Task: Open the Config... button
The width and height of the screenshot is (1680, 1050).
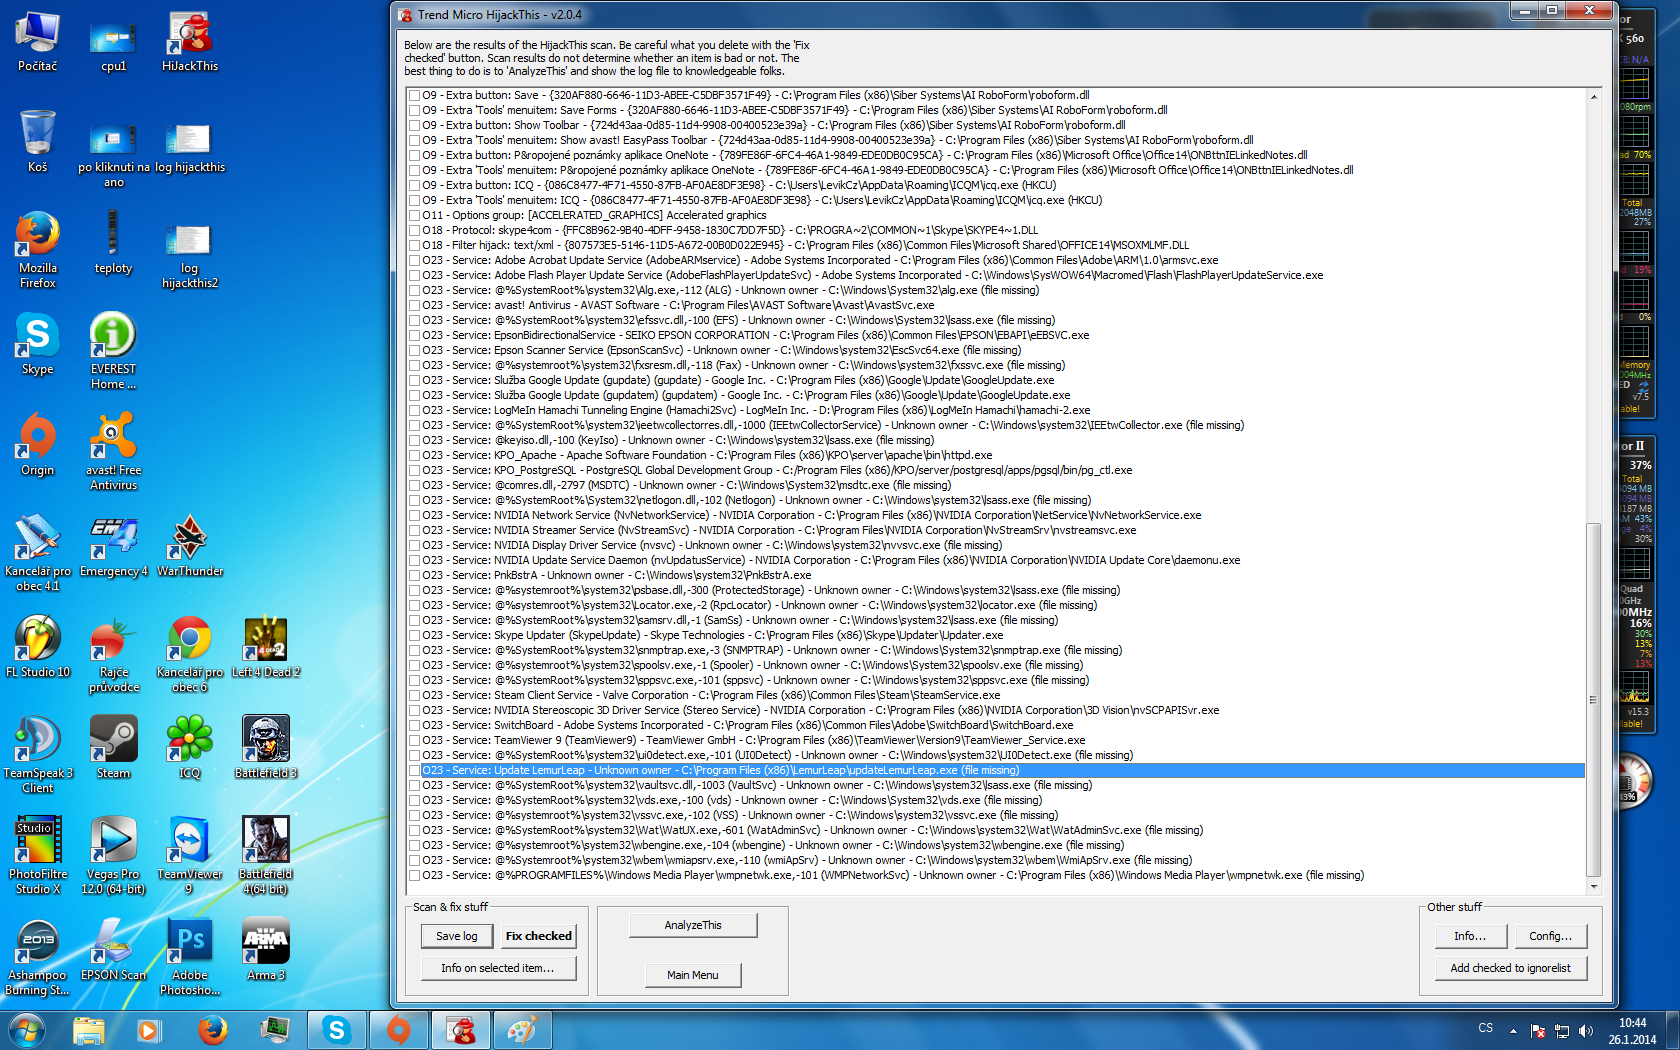Action: [x=1550, y=936]
